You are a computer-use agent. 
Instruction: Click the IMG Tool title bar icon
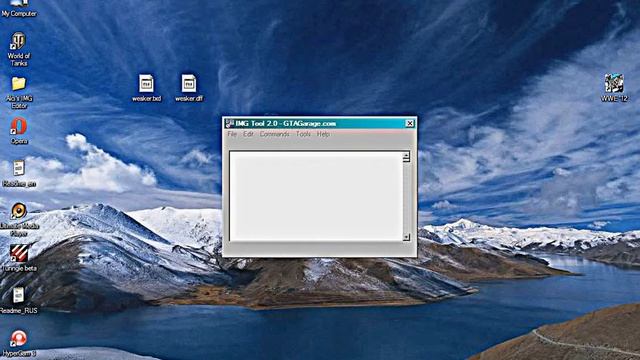tap(230, 123)
